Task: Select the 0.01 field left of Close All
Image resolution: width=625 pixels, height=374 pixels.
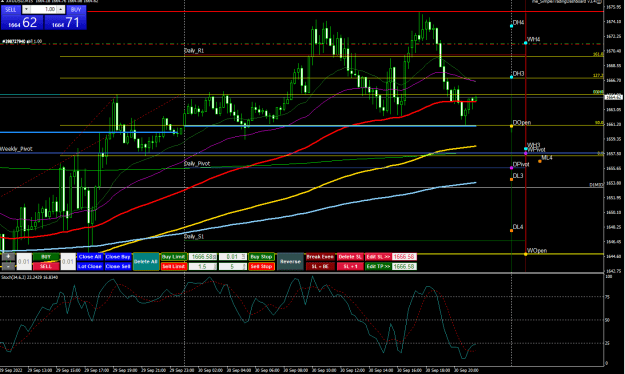Action: click(x=68, y=262)
